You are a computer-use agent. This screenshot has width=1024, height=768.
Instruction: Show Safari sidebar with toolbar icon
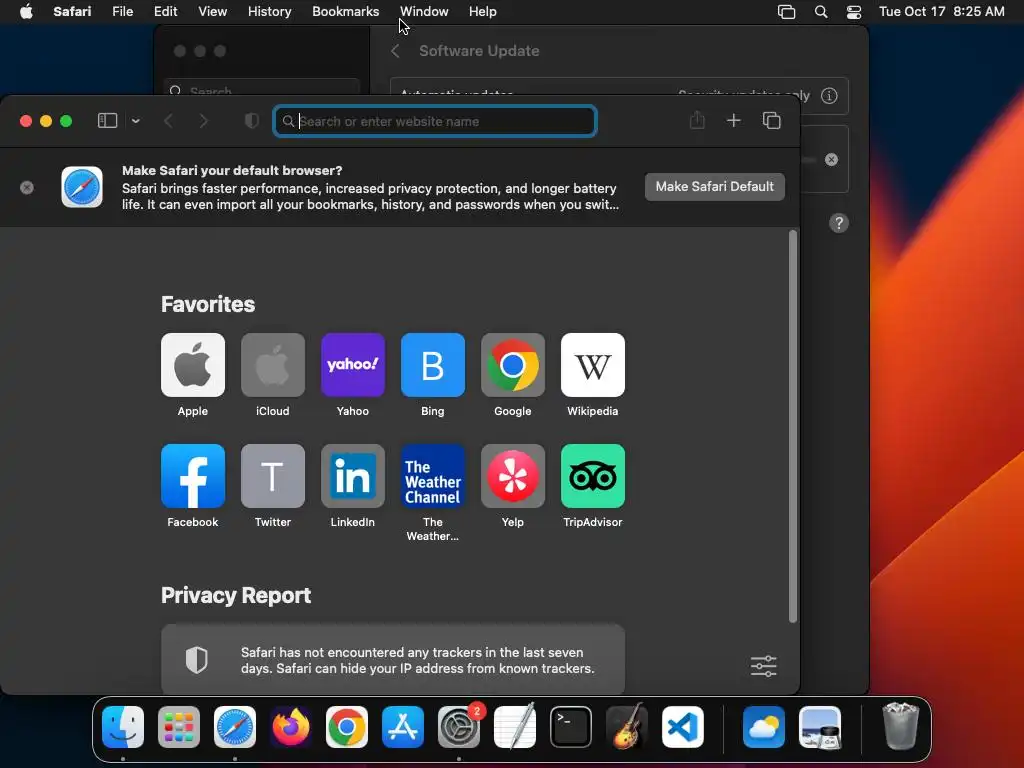tap(107, 121)
